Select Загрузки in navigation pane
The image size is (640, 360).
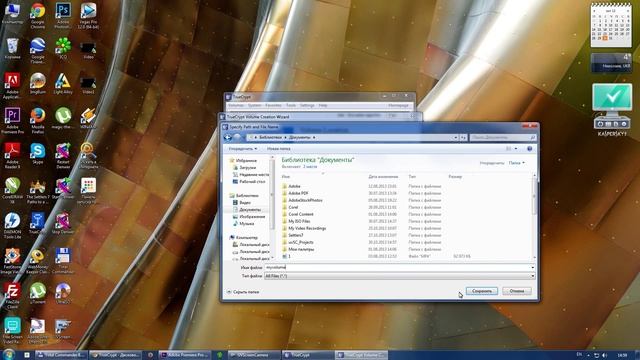coord(247,167)
